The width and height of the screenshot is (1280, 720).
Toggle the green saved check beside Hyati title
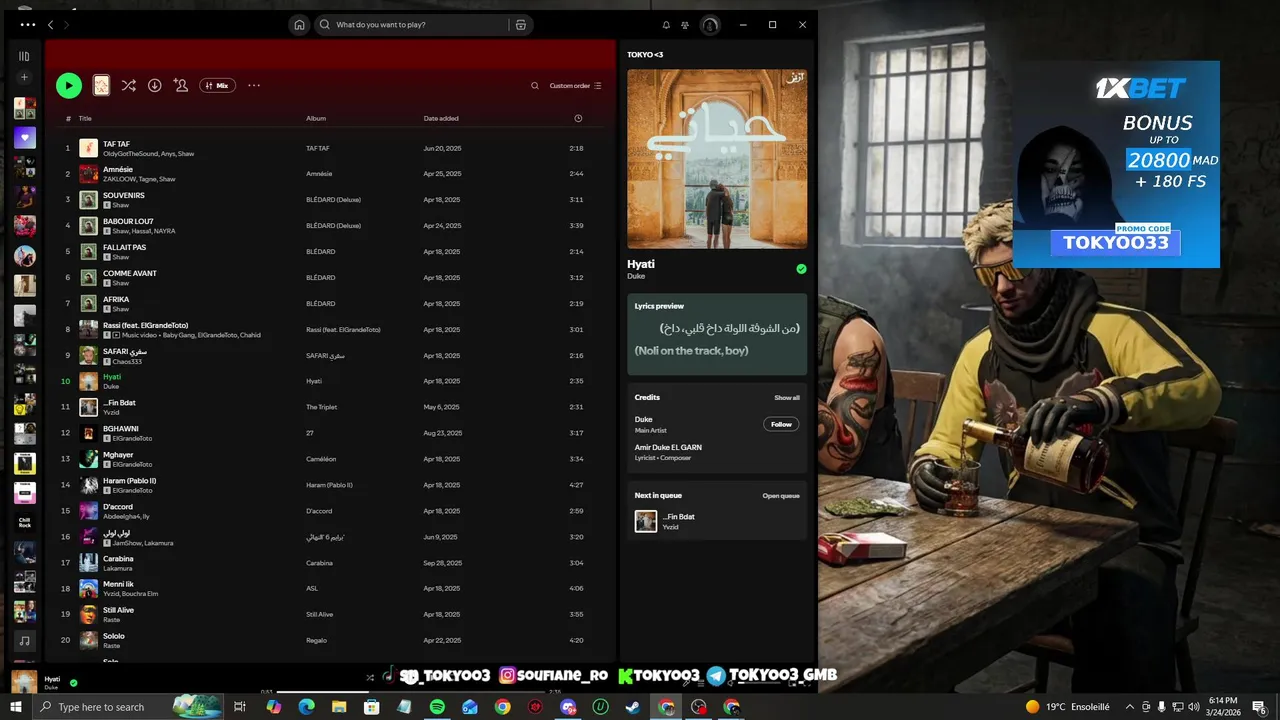[x=801, y=269]
